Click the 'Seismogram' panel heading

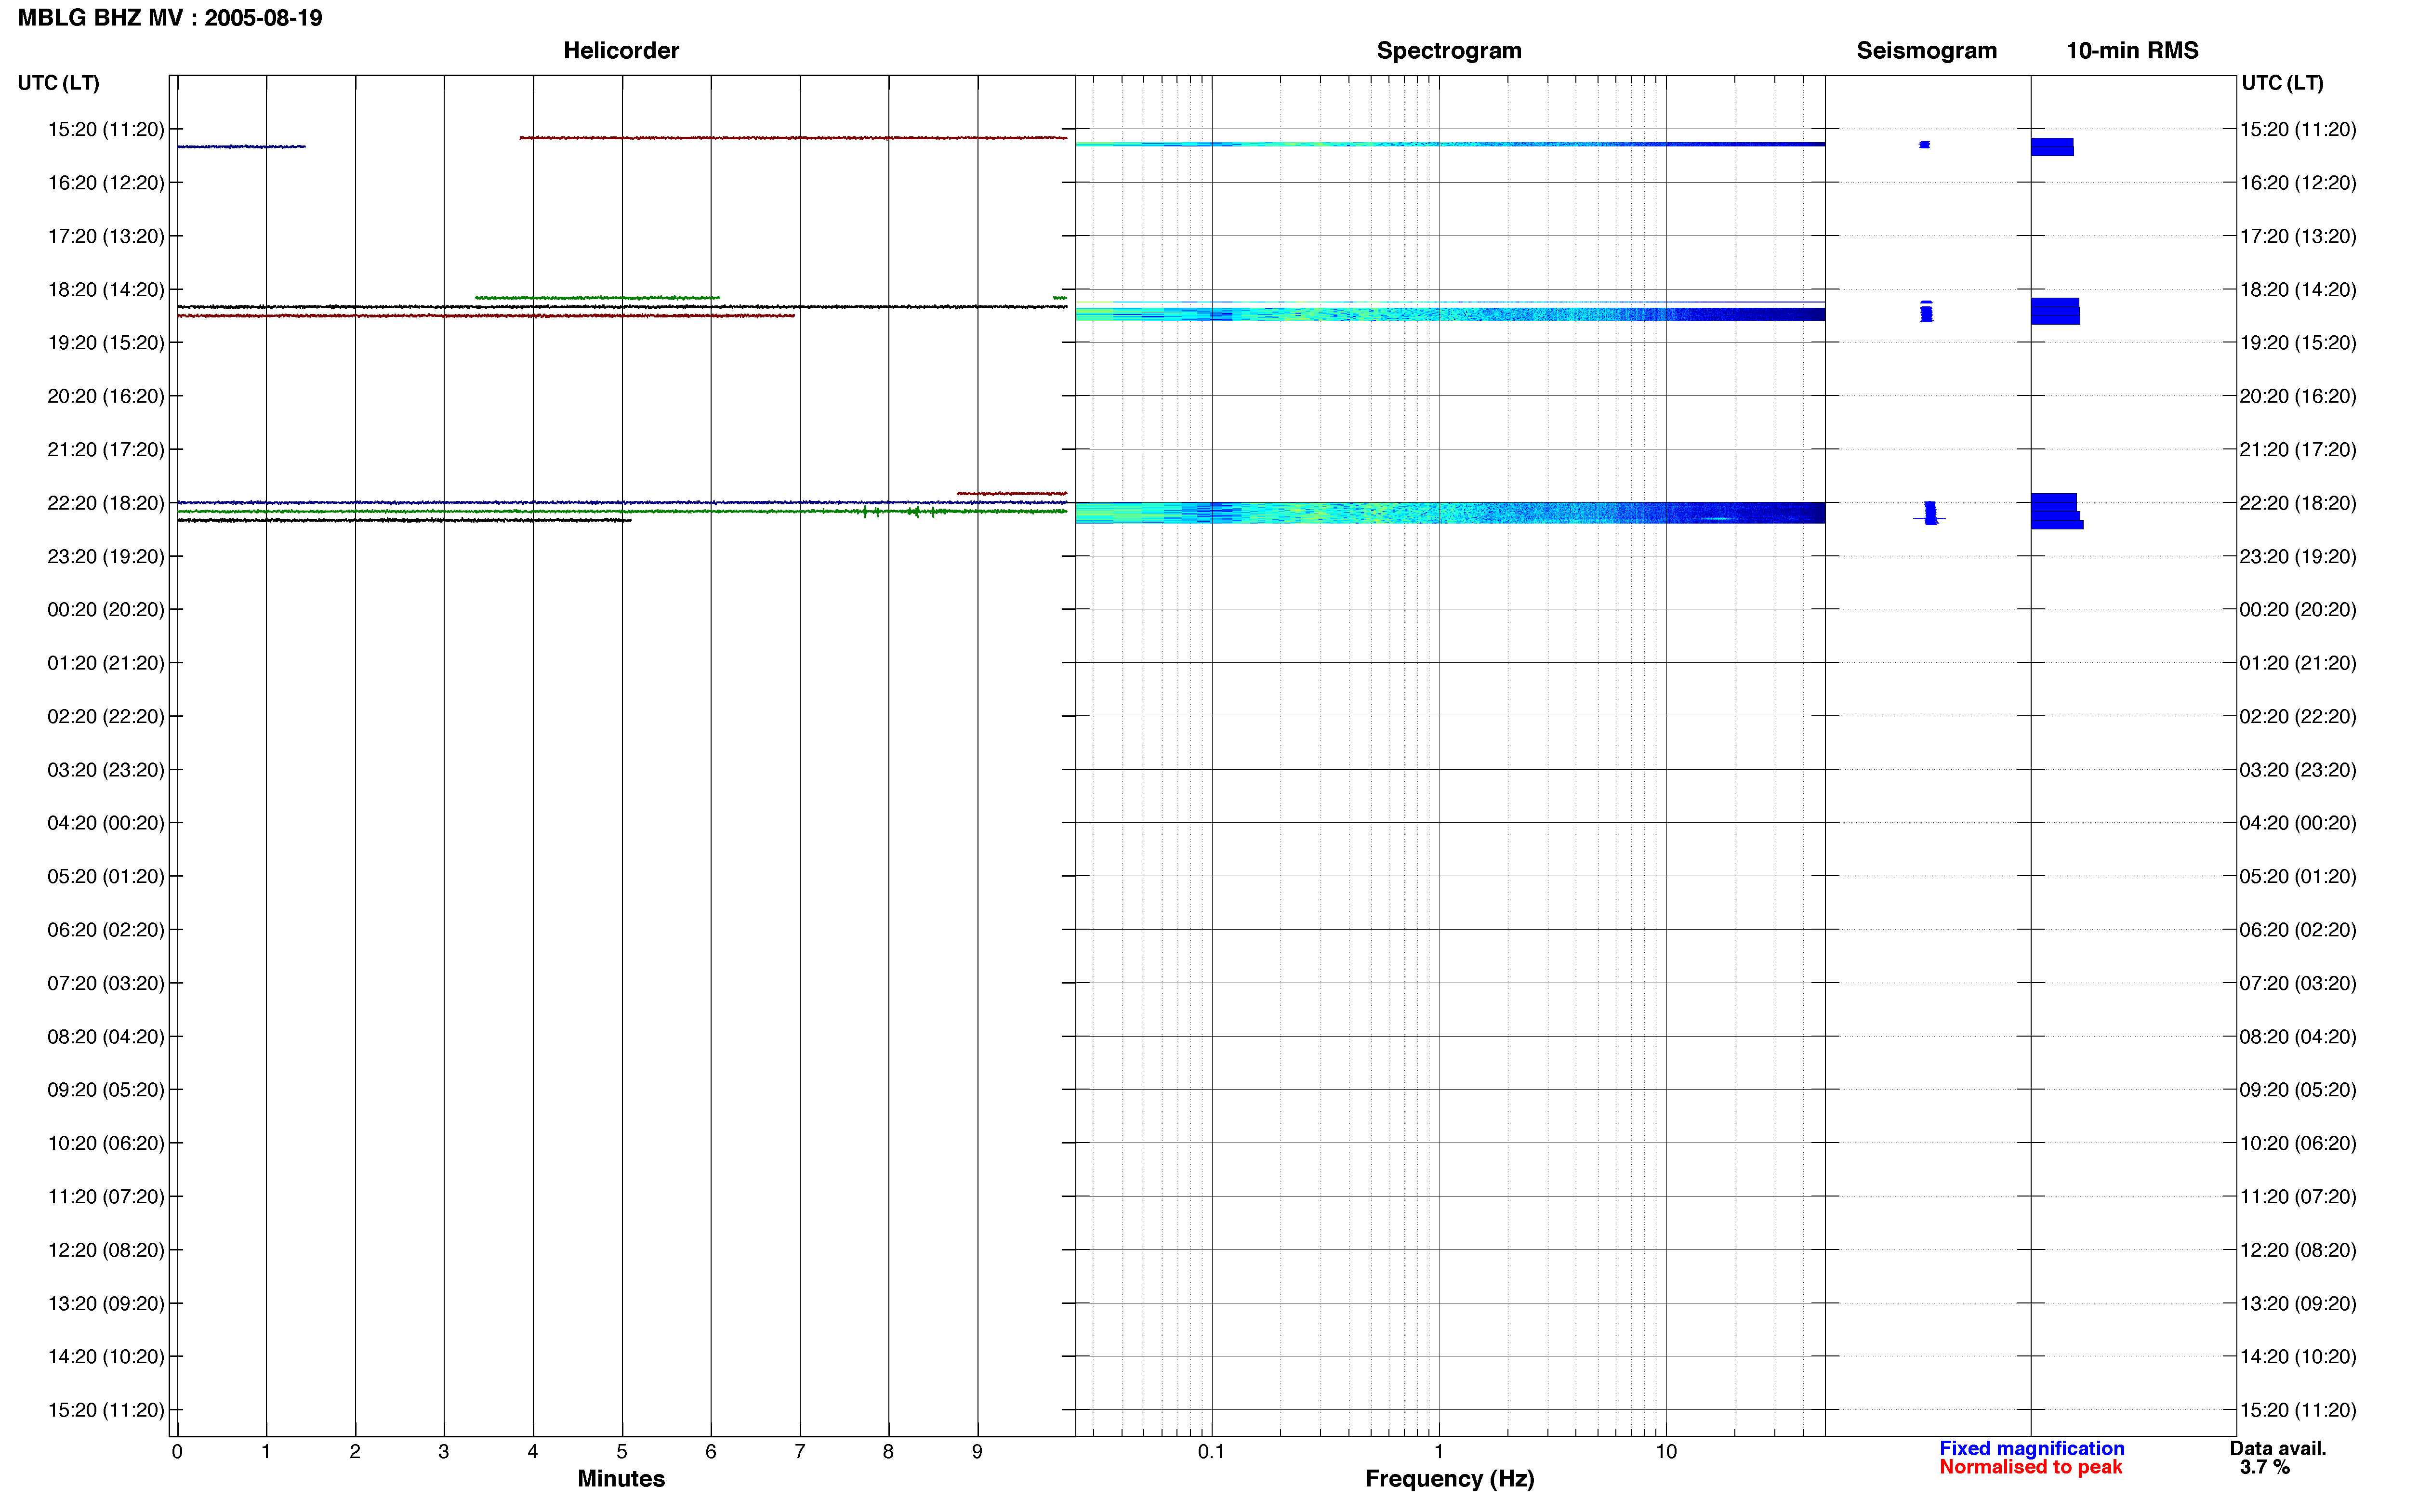[1926, 51]
